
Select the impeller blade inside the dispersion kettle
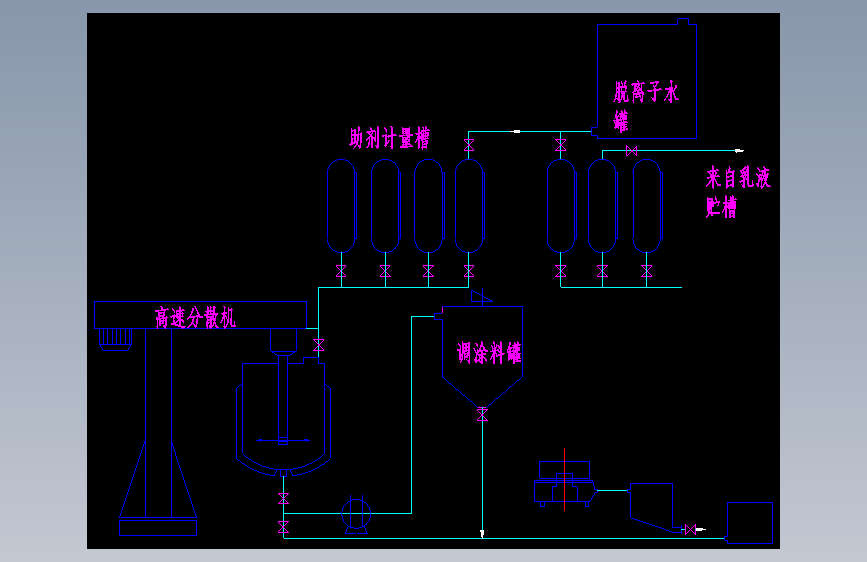pos(283,441)
